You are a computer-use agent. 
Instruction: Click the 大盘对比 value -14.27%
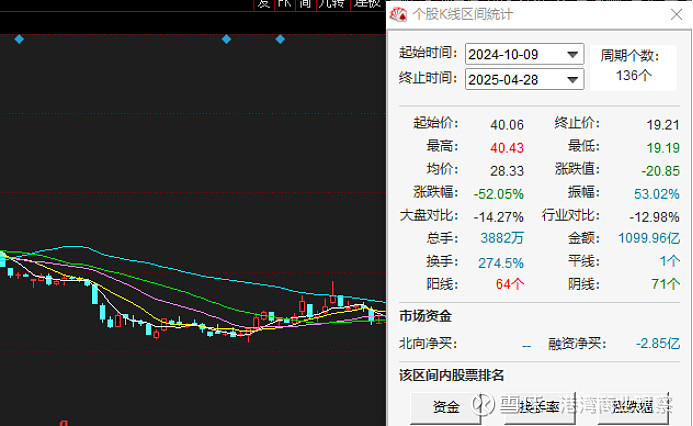pyautogui.click(x=499, y=217)
